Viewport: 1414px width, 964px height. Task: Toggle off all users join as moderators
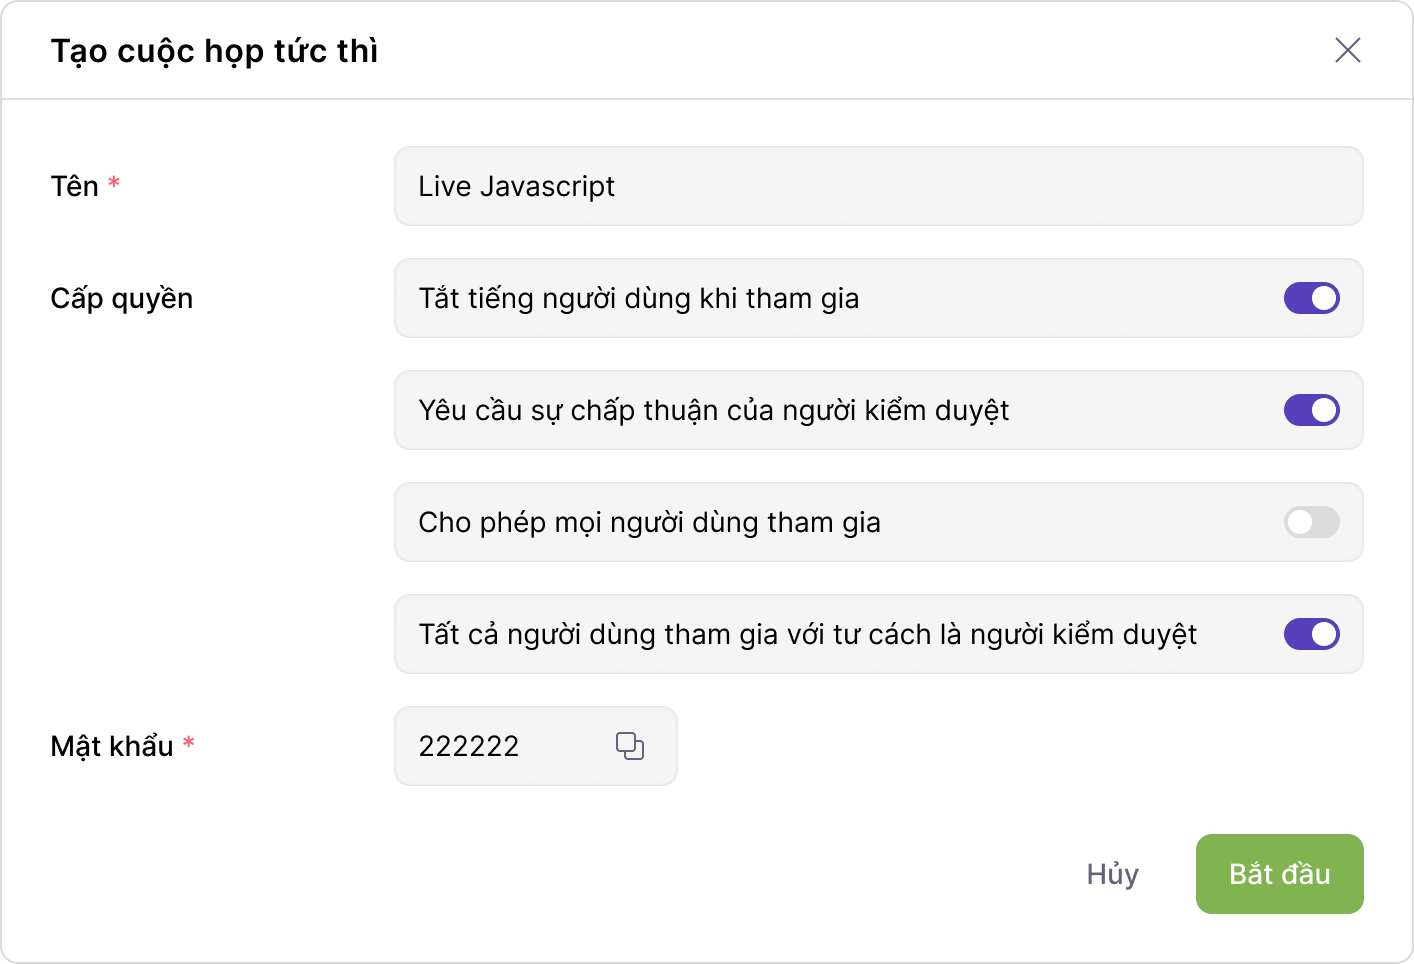(x=1311, y=634)
